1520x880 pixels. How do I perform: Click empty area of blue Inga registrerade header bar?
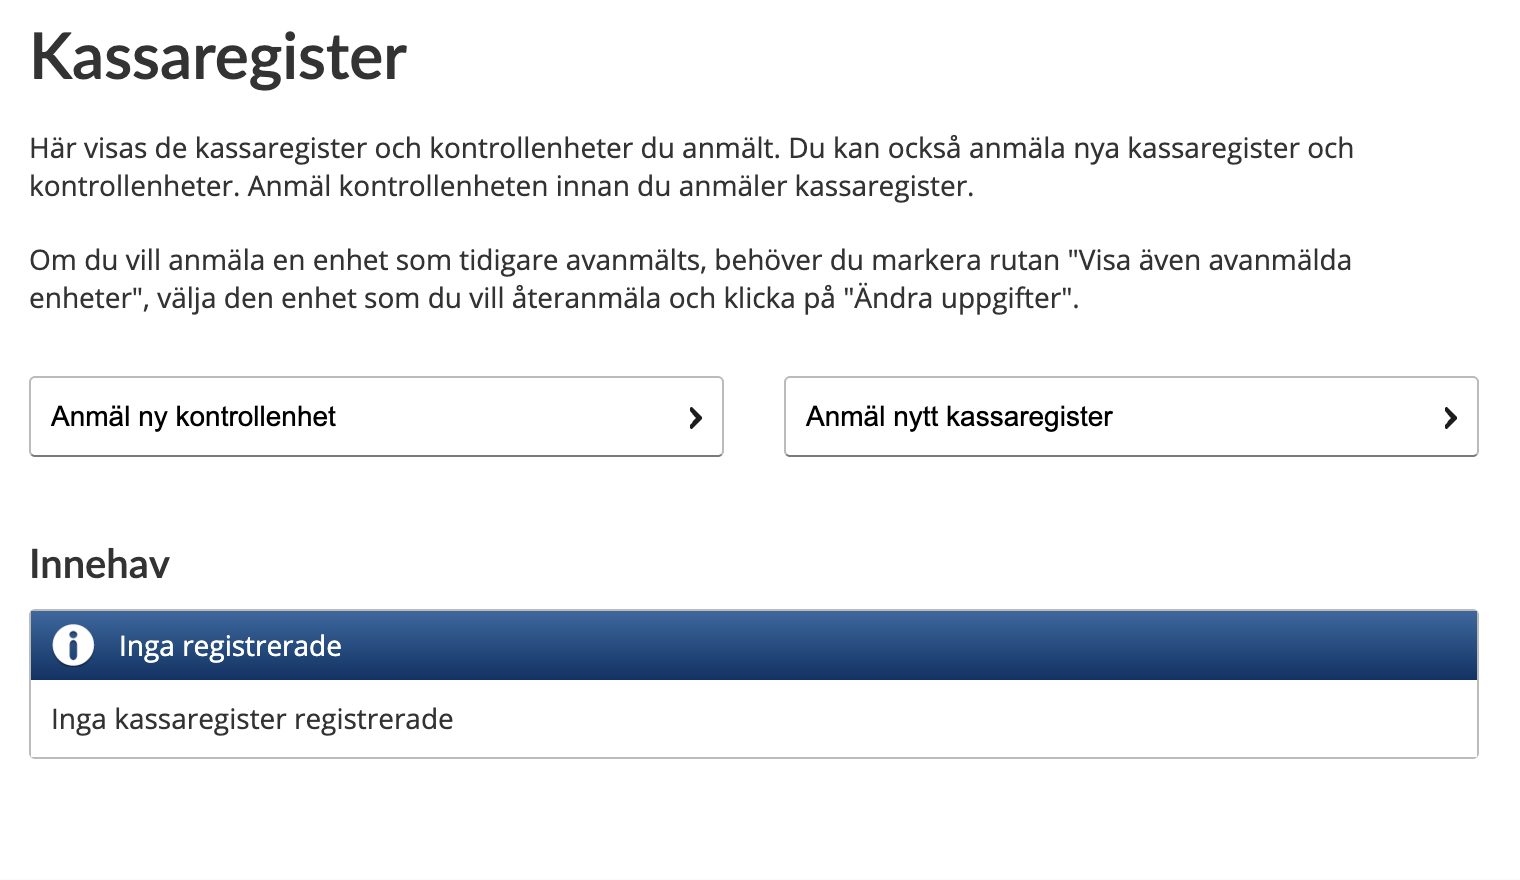900,646
